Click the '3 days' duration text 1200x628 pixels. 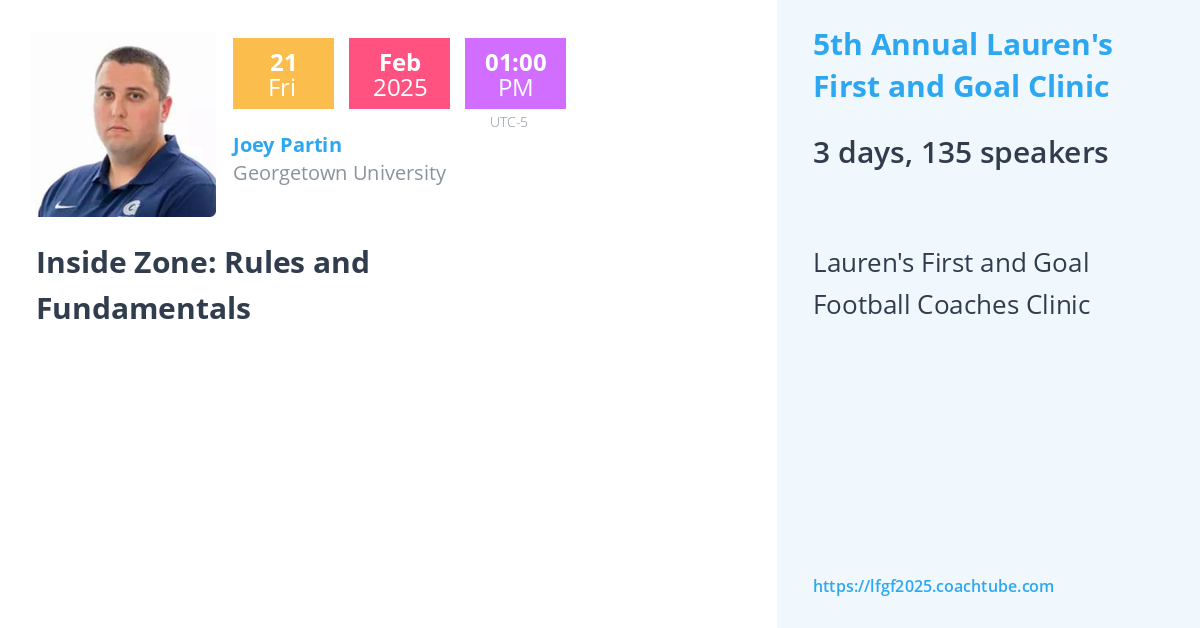point(861,153)
